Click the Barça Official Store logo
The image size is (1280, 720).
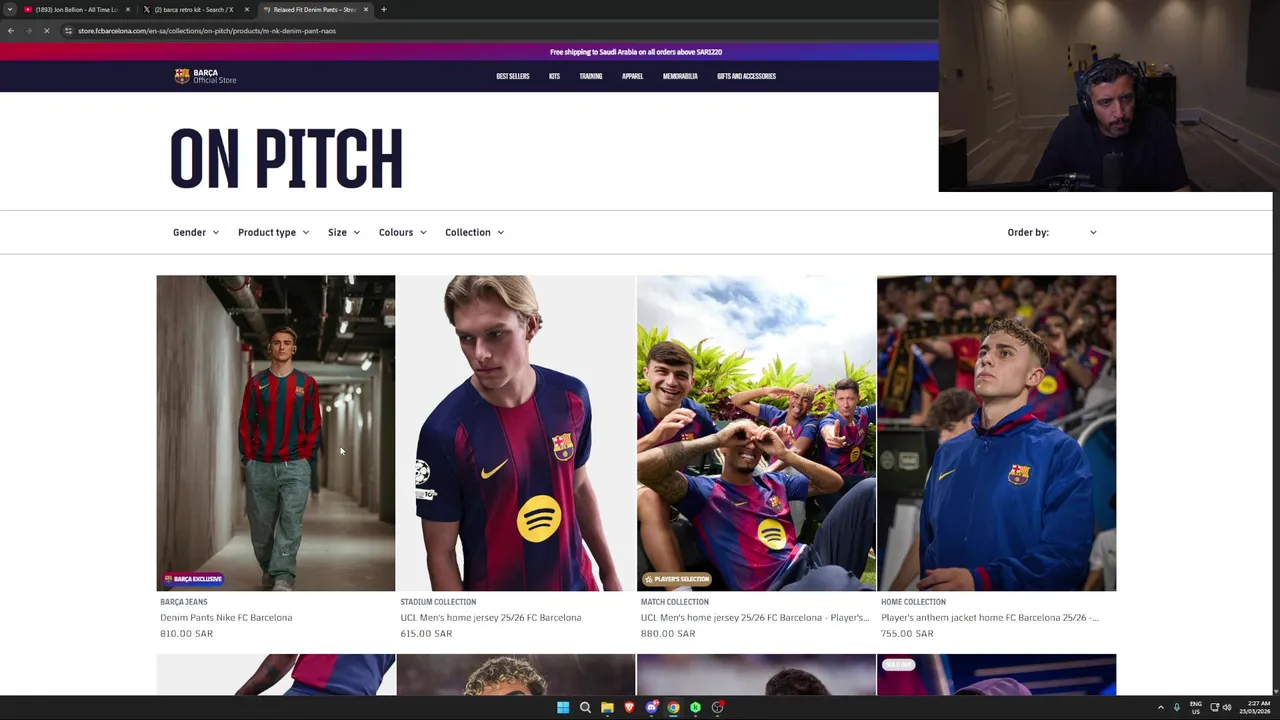tap(205, 76)
